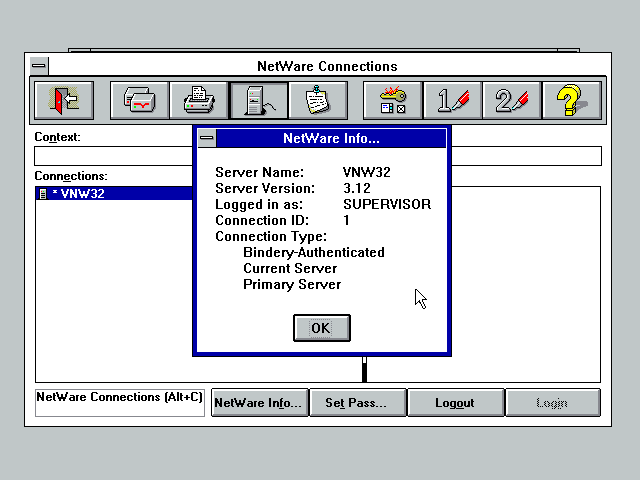Open the NetWare Settings key icon
The height and width of the screenshot is (480, 640).
tap(393, 100)
